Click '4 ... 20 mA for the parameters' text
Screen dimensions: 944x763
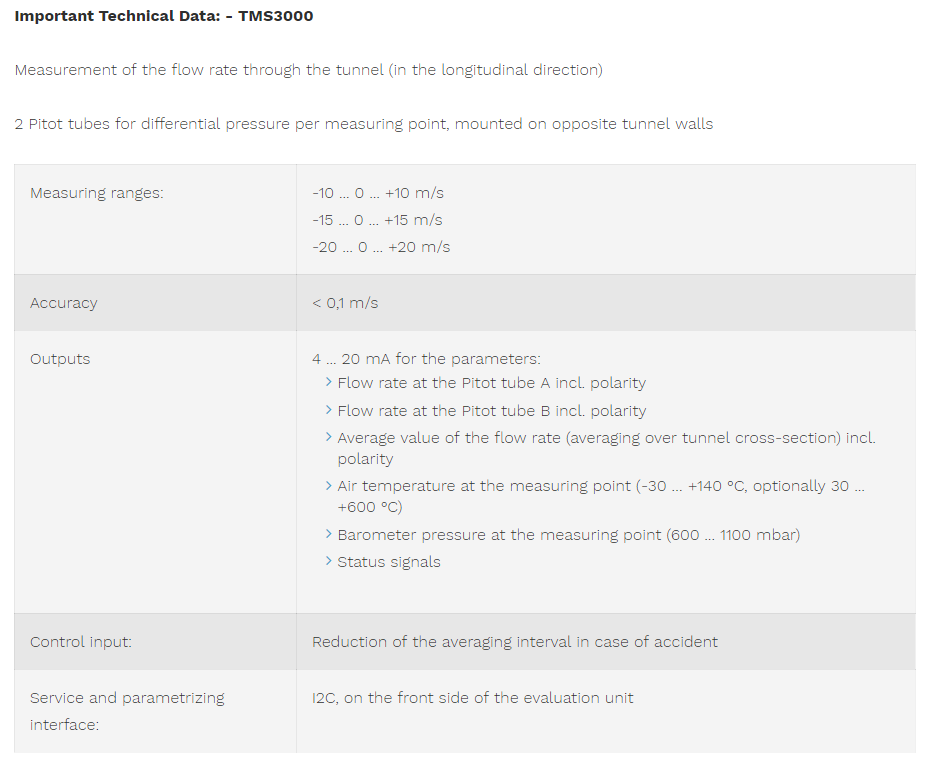[x=426, y=359]
